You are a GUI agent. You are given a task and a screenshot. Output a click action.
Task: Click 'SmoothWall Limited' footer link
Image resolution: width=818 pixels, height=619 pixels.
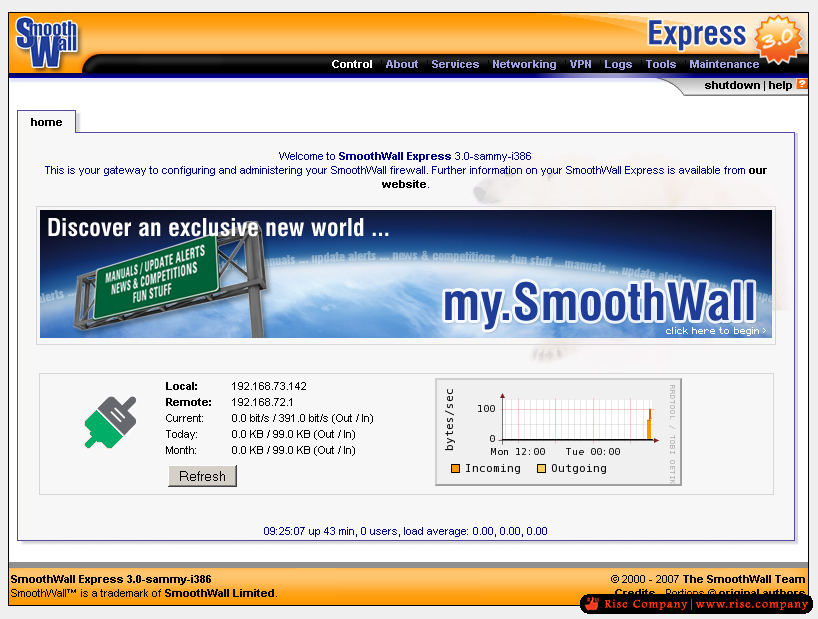[220, 593]
